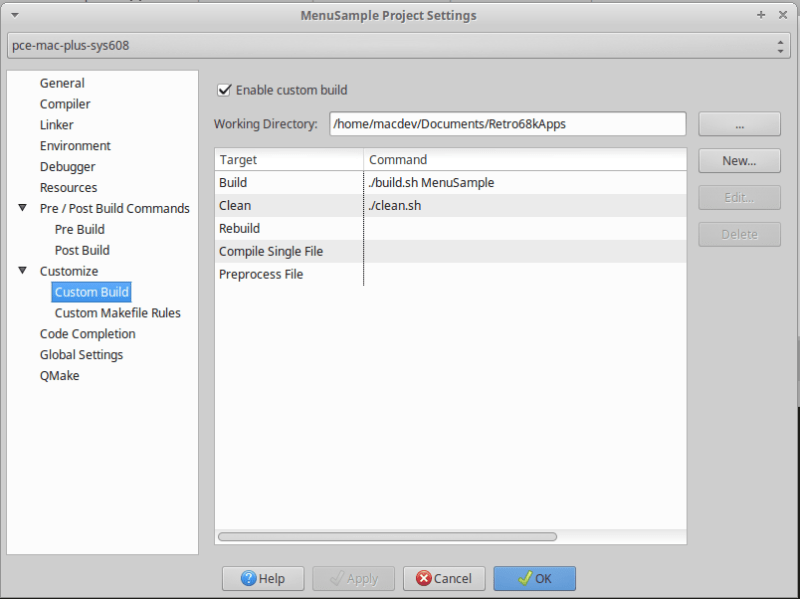
Task: Click the Help button
Action: pyautogui.click(x=263, y=579)
